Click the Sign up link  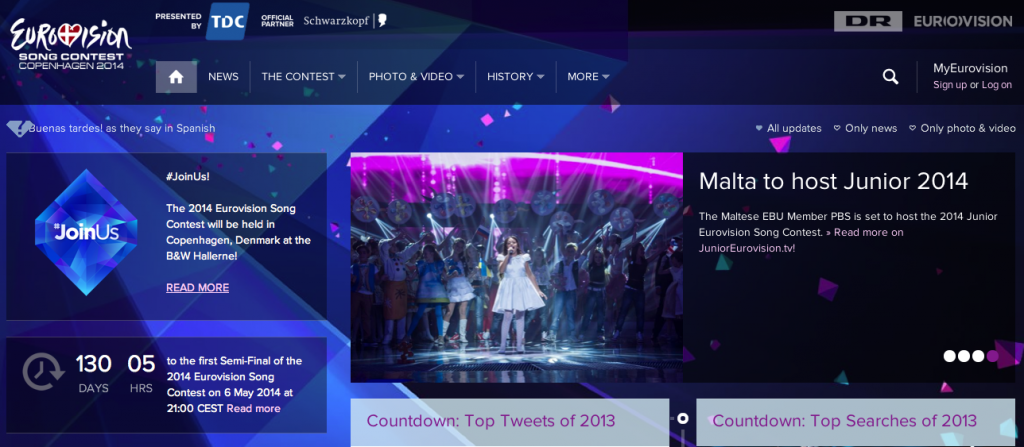950,85
